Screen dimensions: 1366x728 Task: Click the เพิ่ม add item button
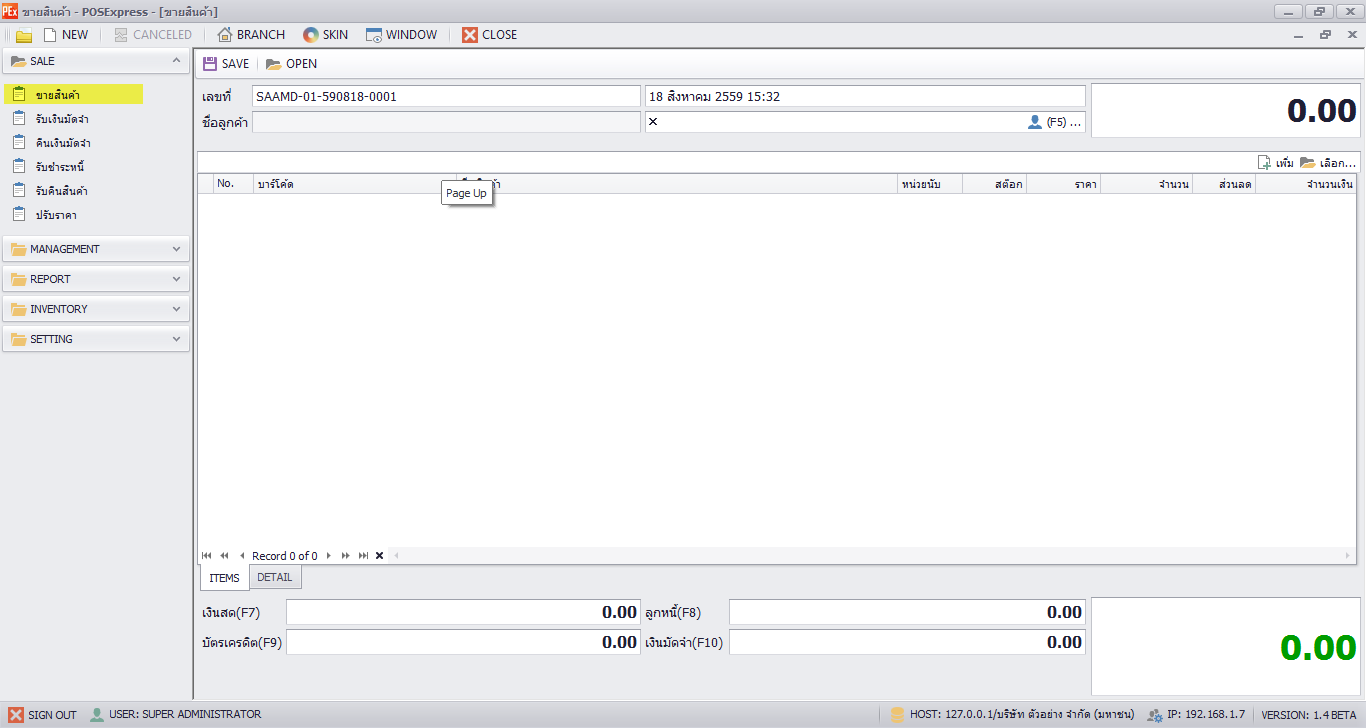tap(1276, 162)
